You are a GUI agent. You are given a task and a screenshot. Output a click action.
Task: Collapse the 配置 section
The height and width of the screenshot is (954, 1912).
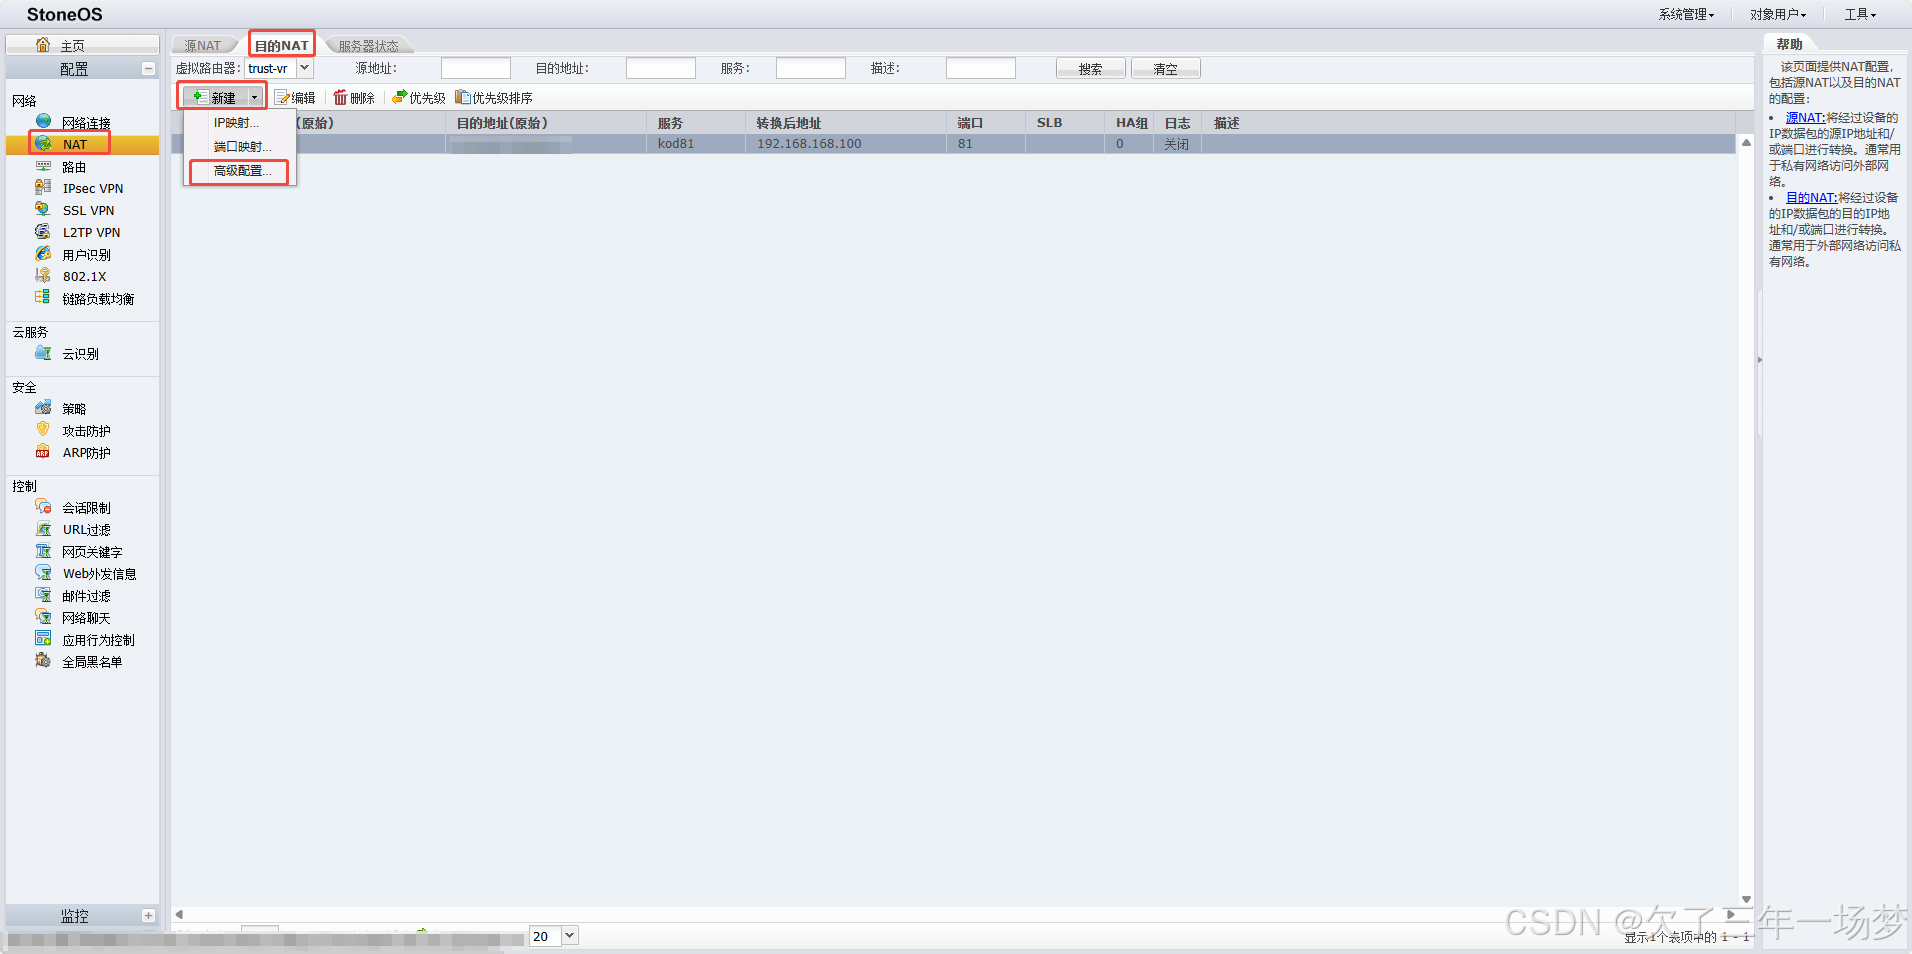pos(148,69)
